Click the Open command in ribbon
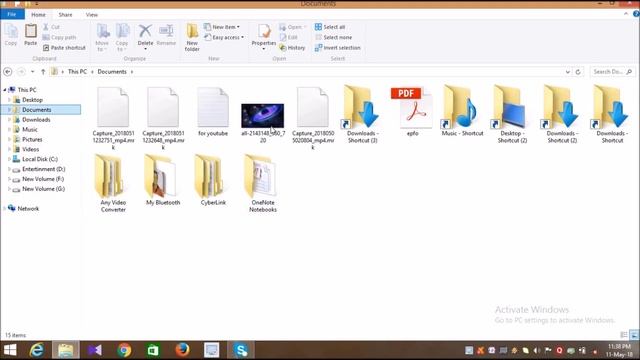This screenshot has width=640, height=360. coord(293,27)
